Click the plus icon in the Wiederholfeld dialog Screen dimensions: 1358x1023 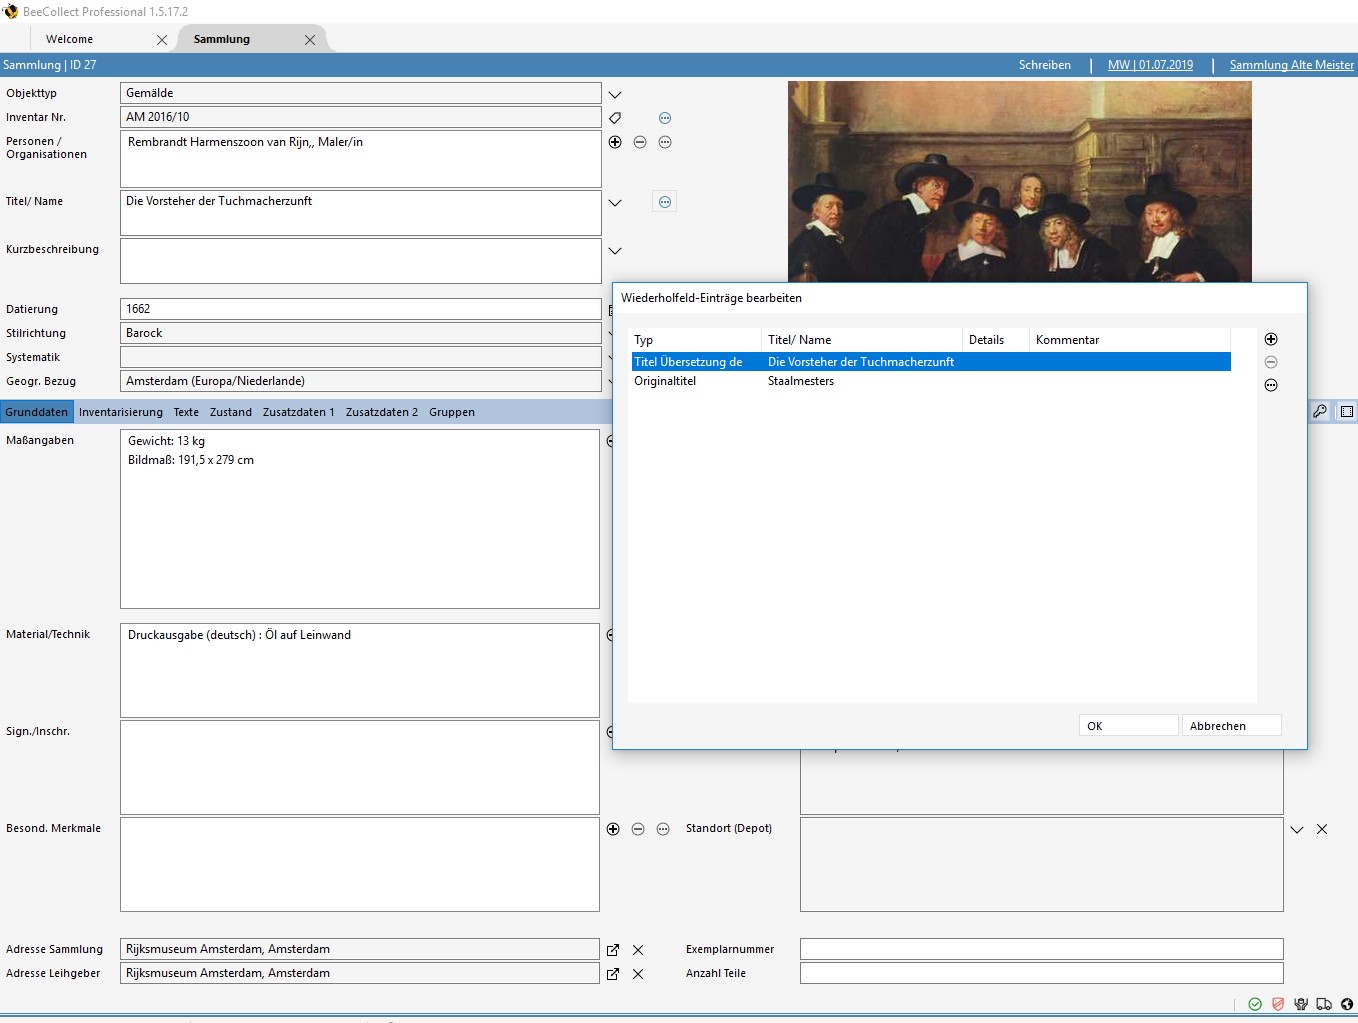coord(1271,340)
